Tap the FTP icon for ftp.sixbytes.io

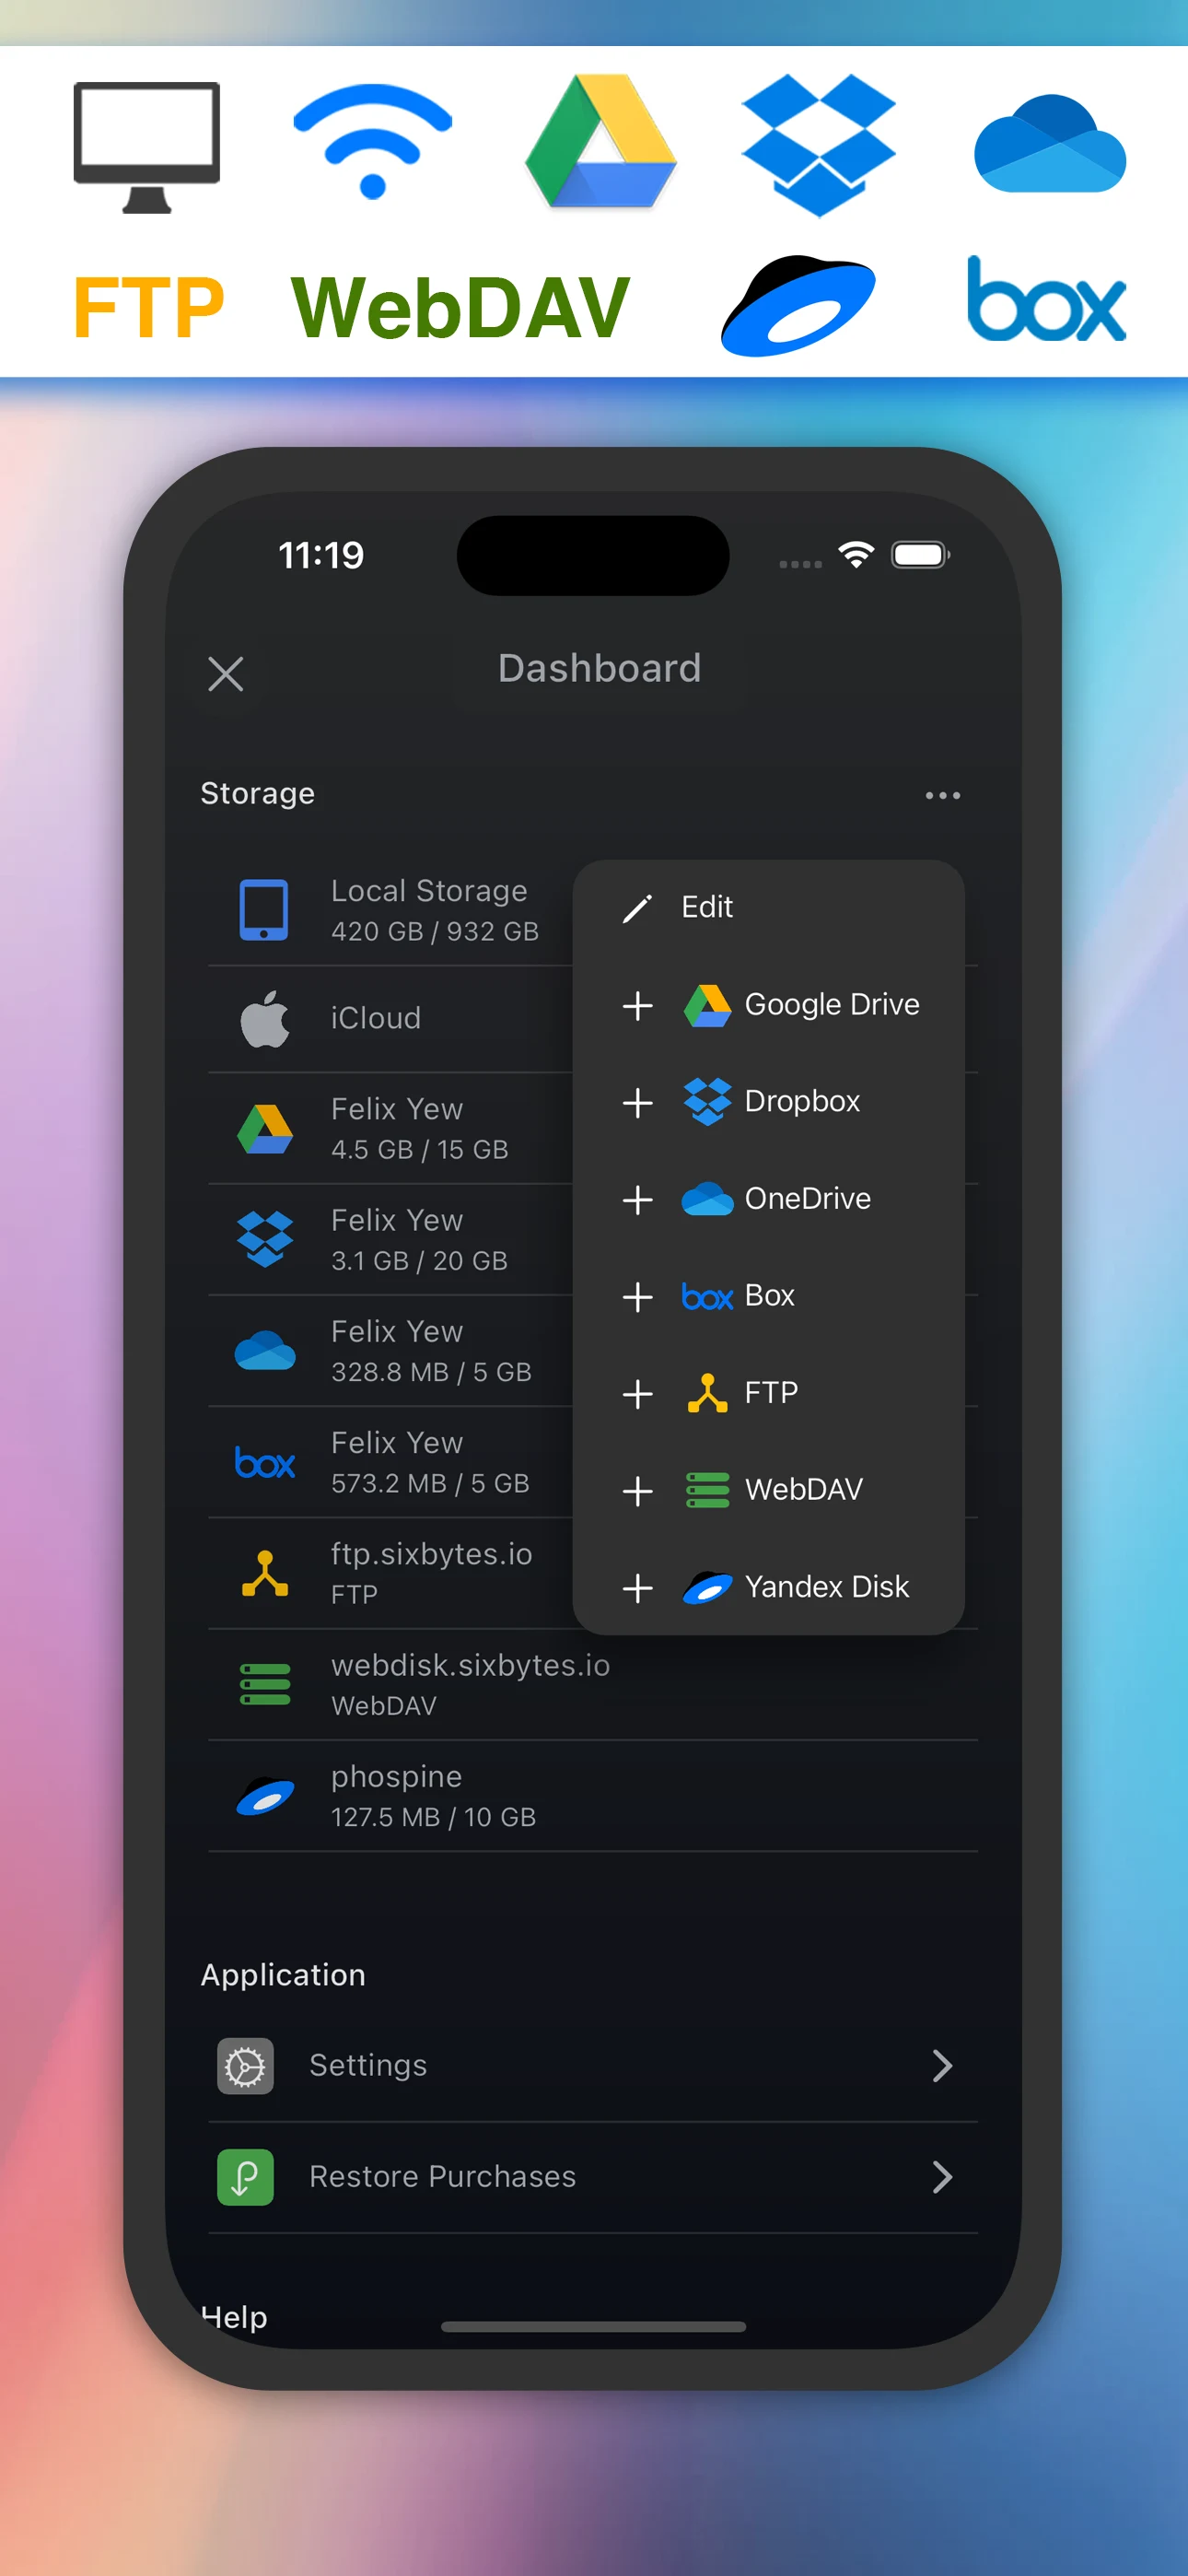tap(265, 1574)
